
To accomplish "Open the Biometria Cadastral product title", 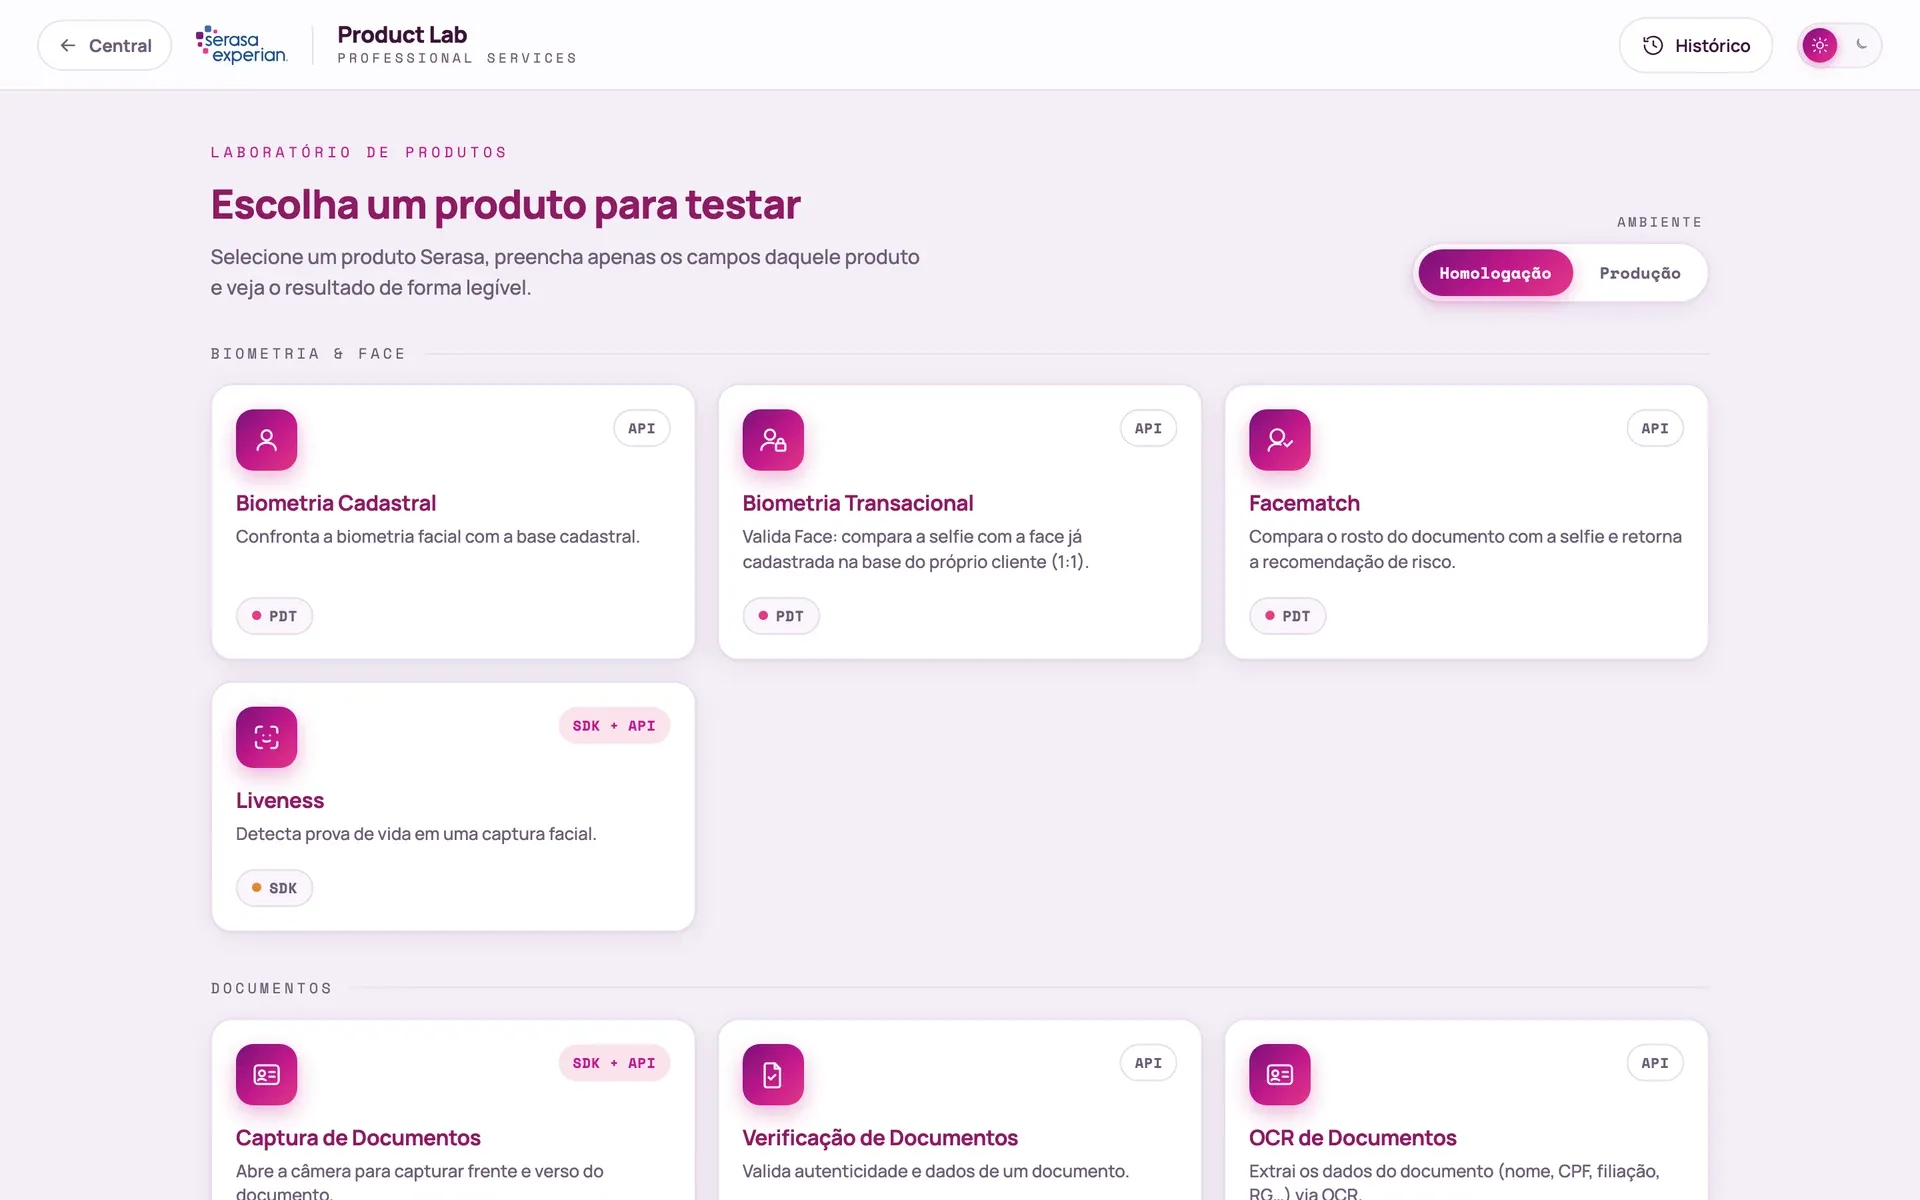I will click(x=336, y=503).
